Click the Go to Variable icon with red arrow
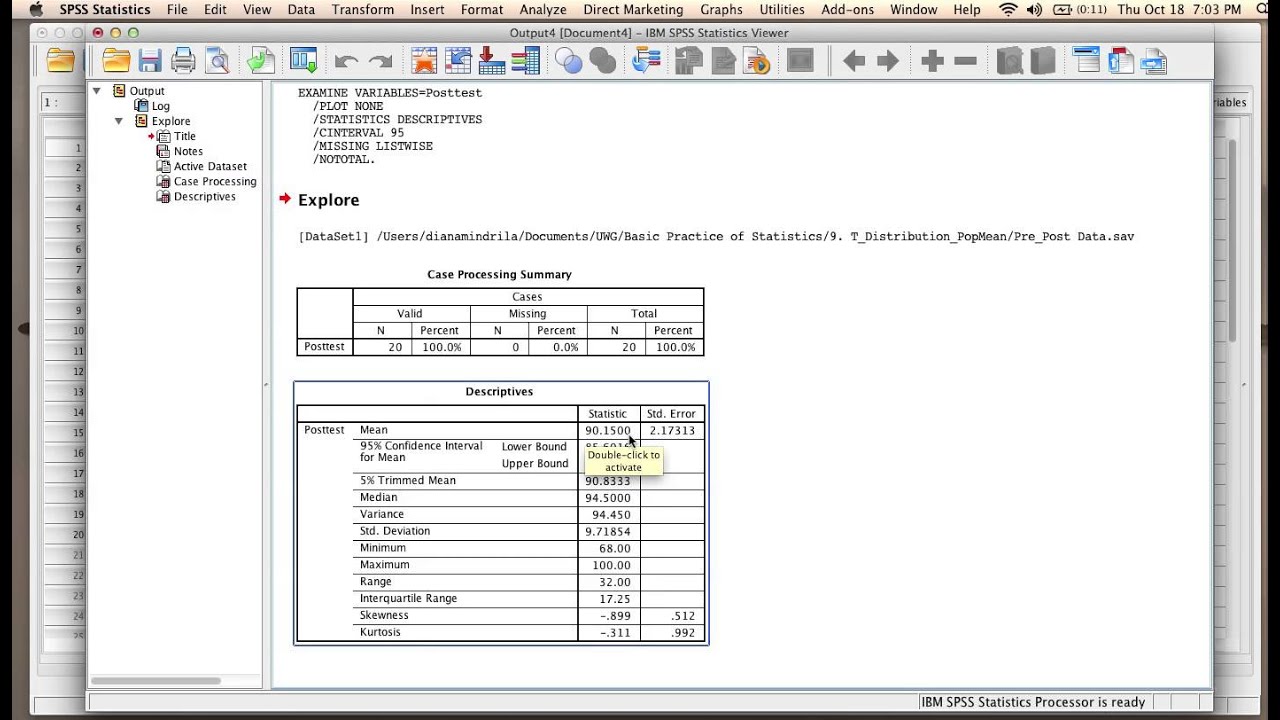1280x720 pixels. (x=492, y=61)
